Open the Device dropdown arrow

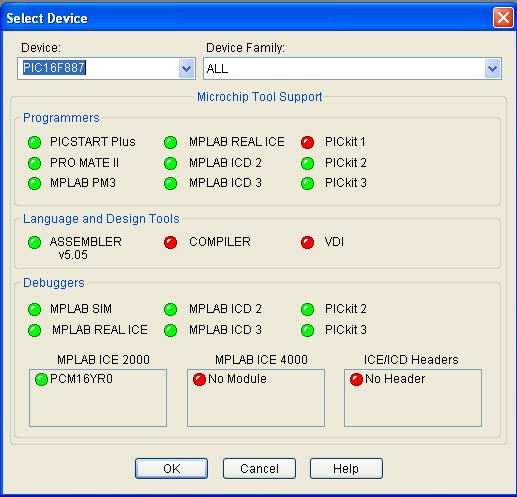(186, 69)
